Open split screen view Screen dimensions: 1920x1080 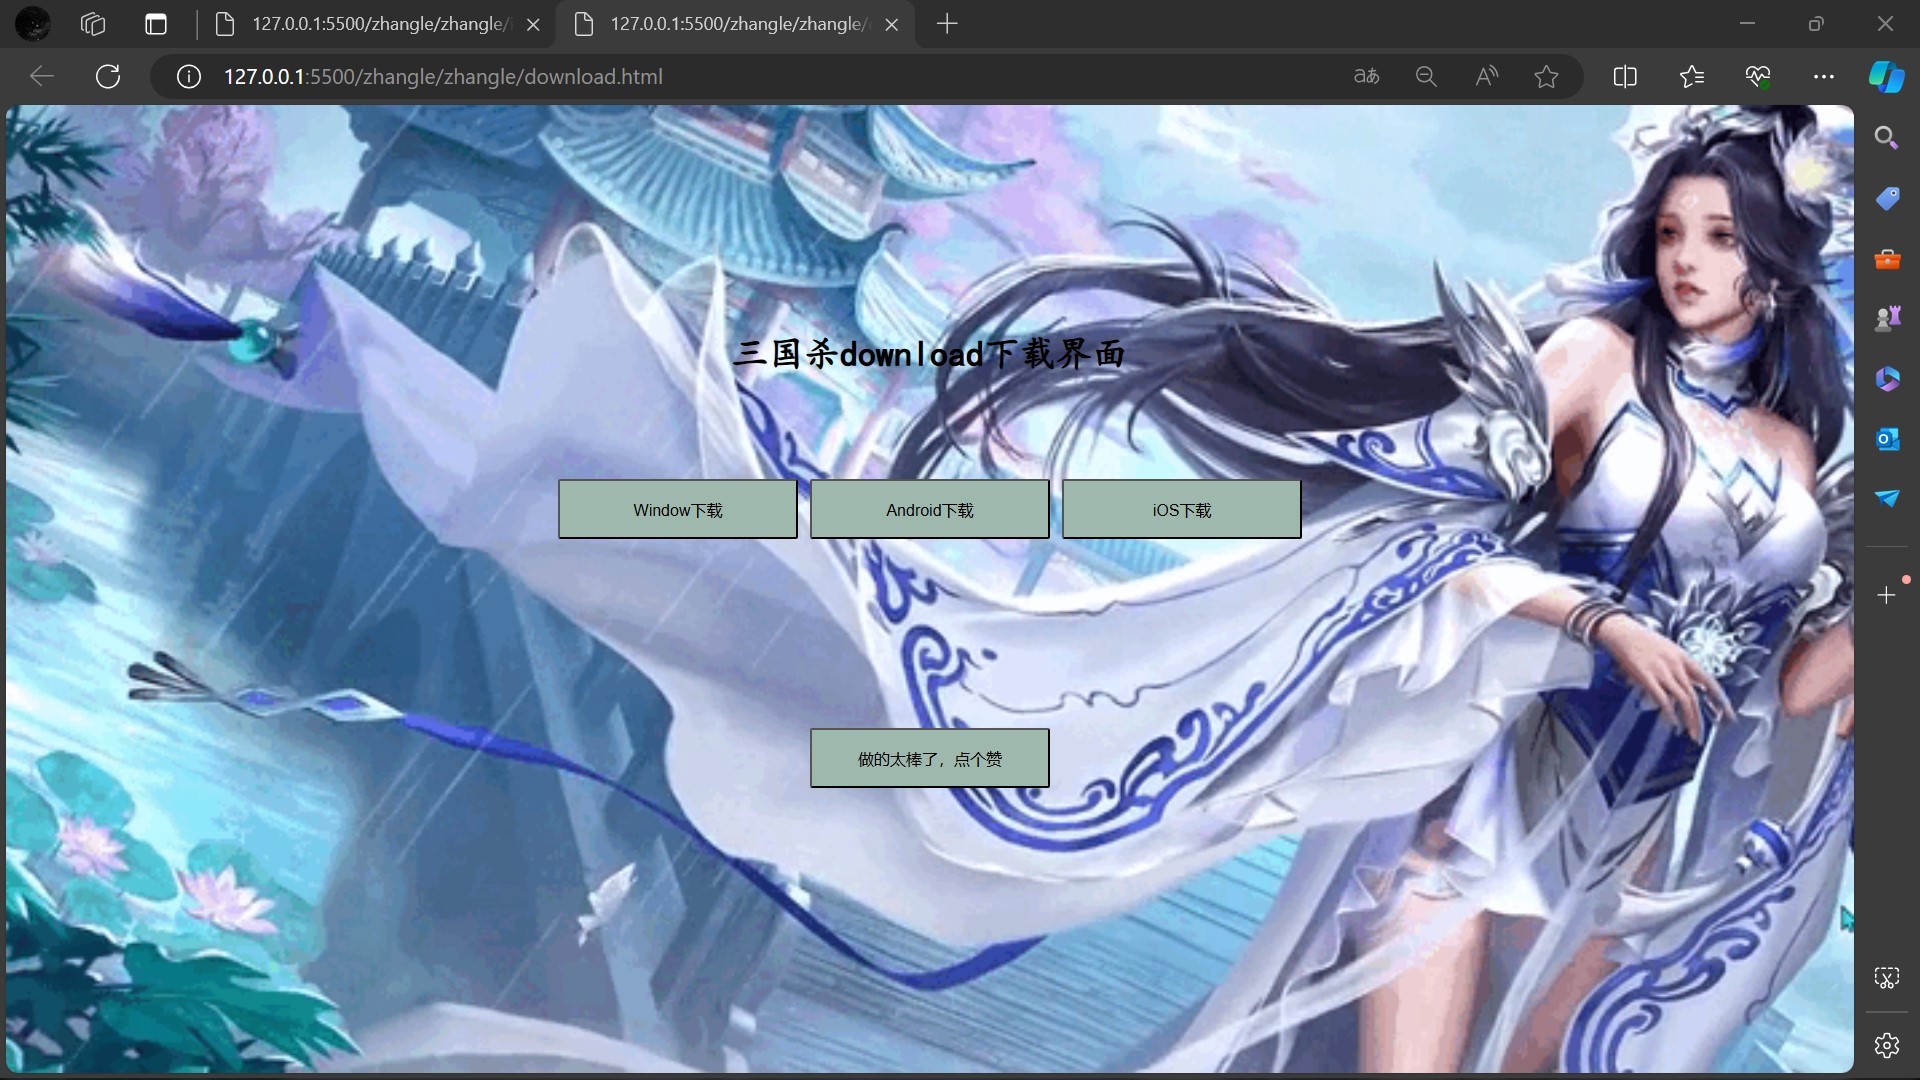coord(1626,77)
